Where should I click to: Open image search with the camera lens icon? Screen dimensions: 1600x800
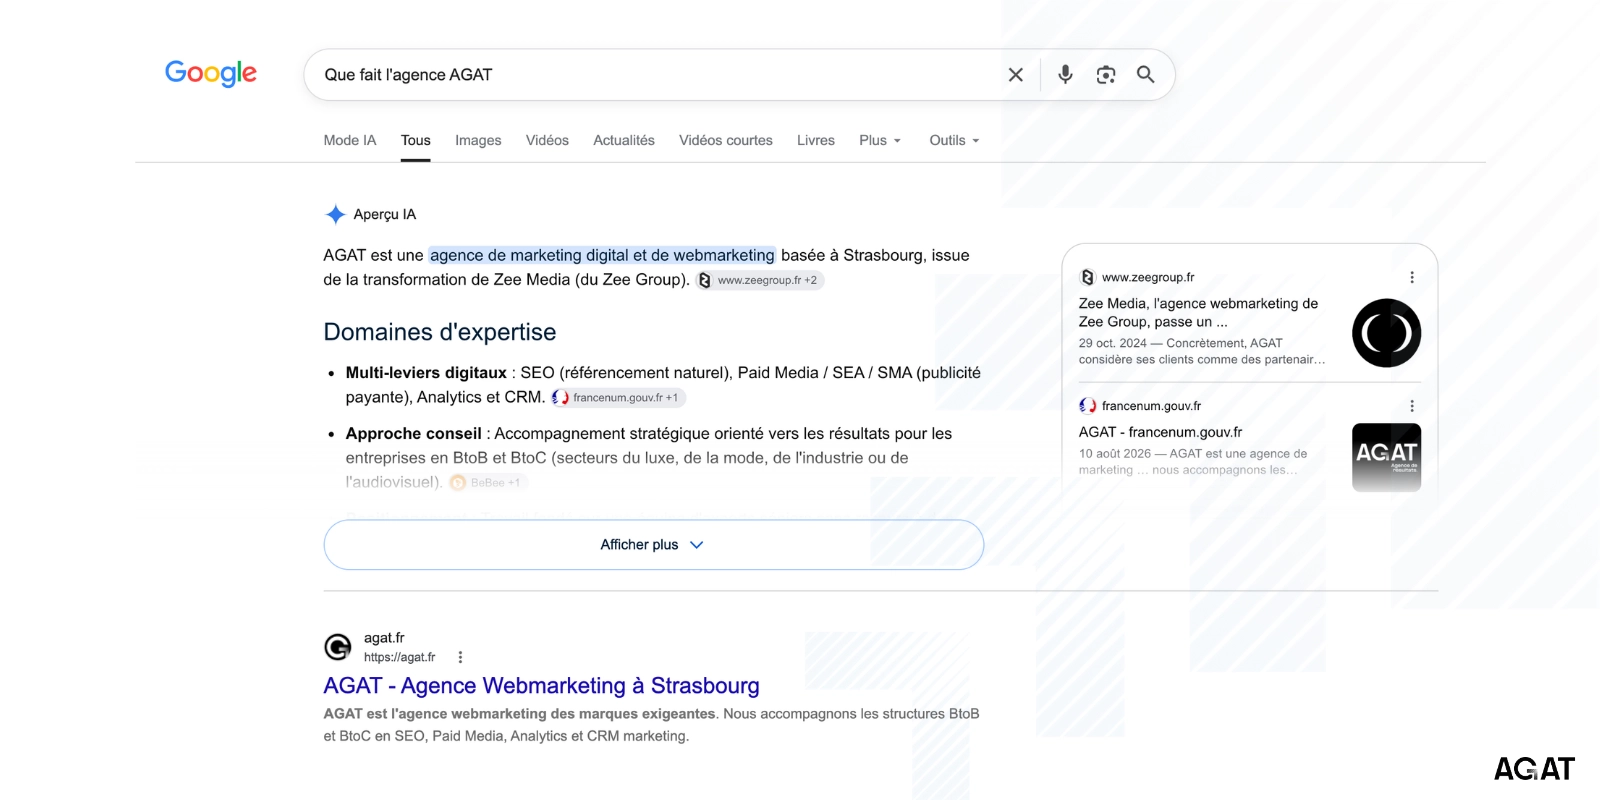point(1106,75)
